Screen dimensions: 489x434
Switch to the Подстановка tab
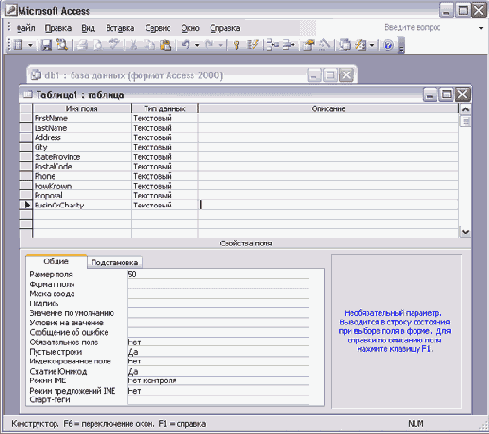click(115, 262)
